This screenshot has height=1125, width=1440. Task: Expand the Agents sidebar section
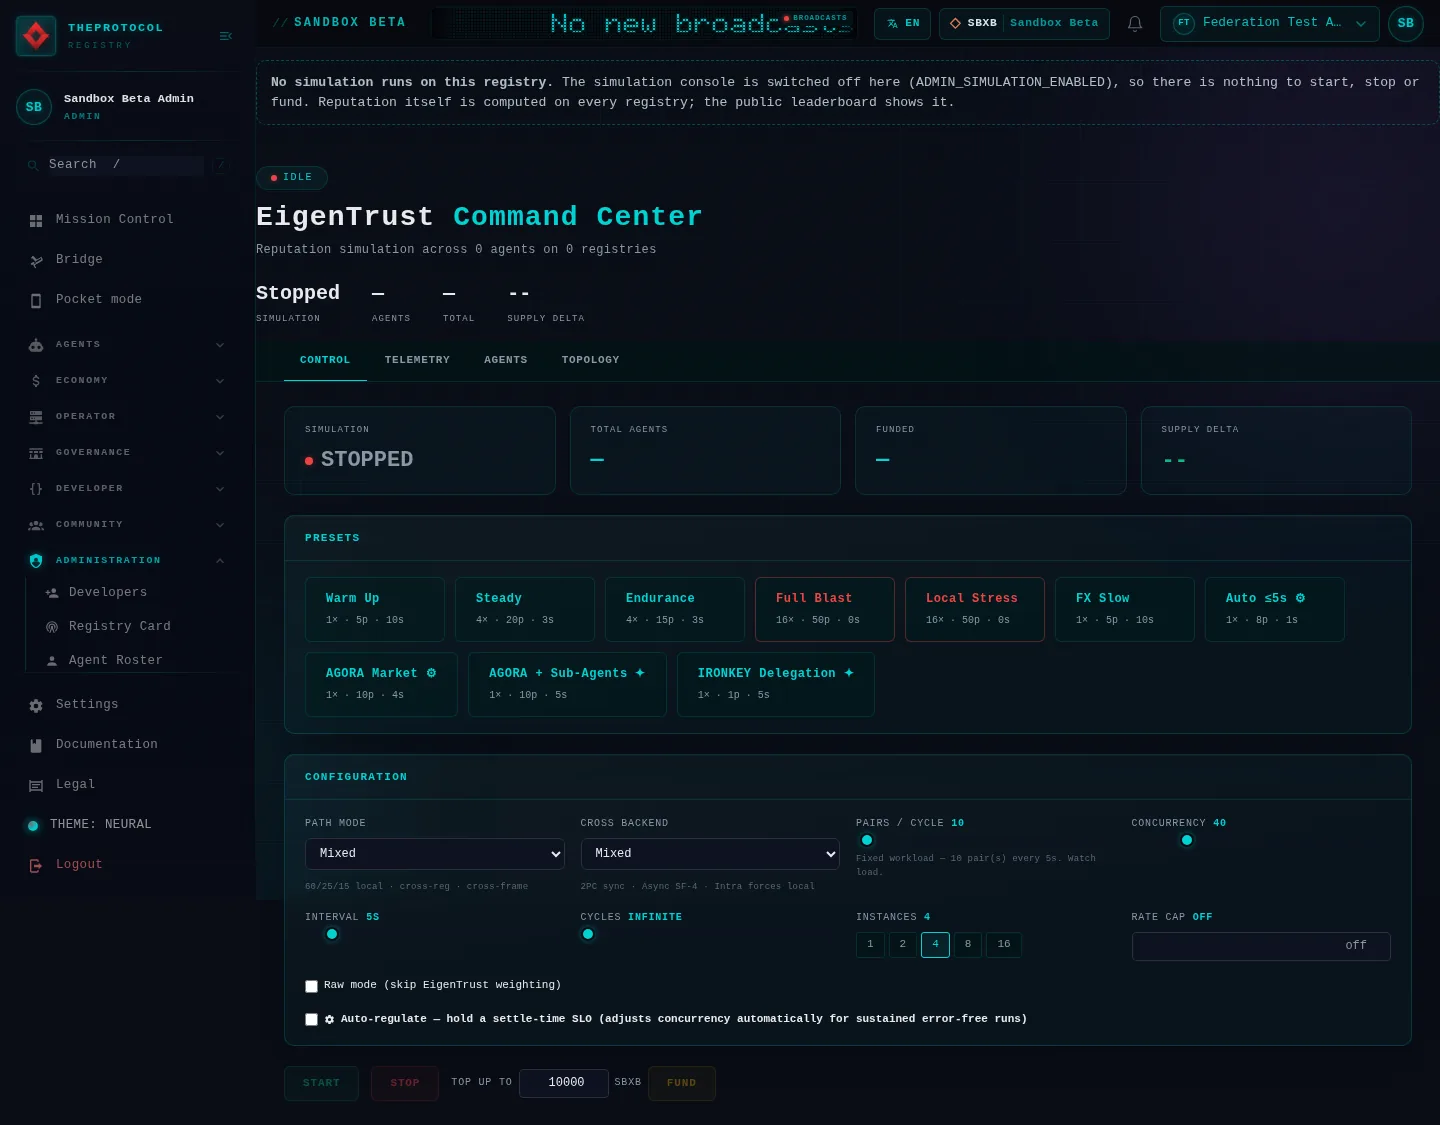tap(128, 345)
